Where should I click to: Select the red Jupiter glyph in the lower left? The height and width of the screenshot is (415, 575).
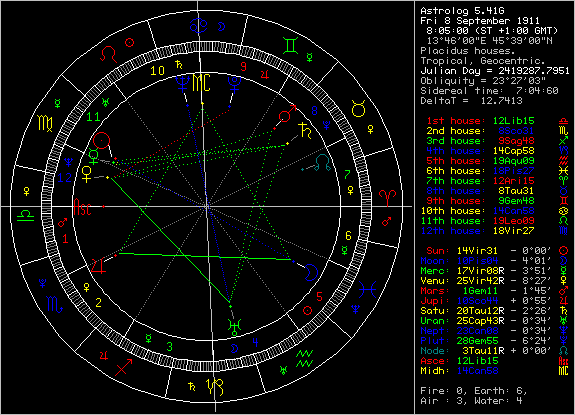[x=99, y=266]
